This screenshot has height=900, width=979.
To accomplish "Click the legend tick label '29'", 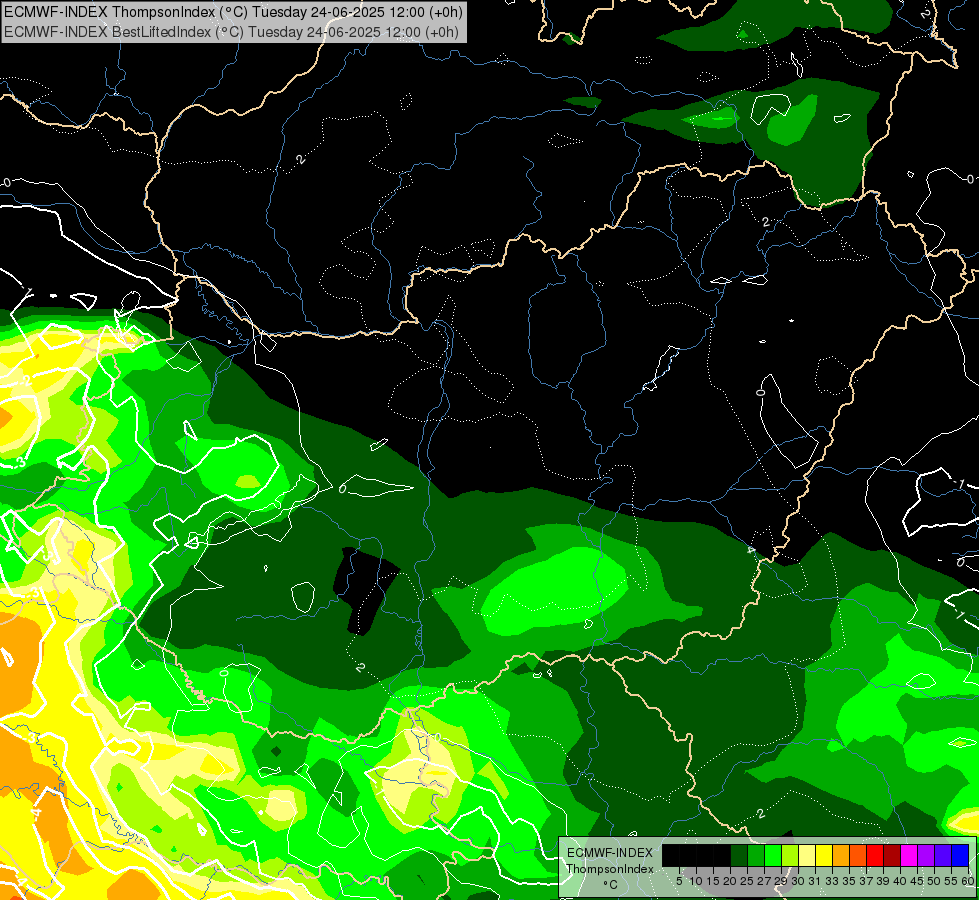I will [782, 881].
